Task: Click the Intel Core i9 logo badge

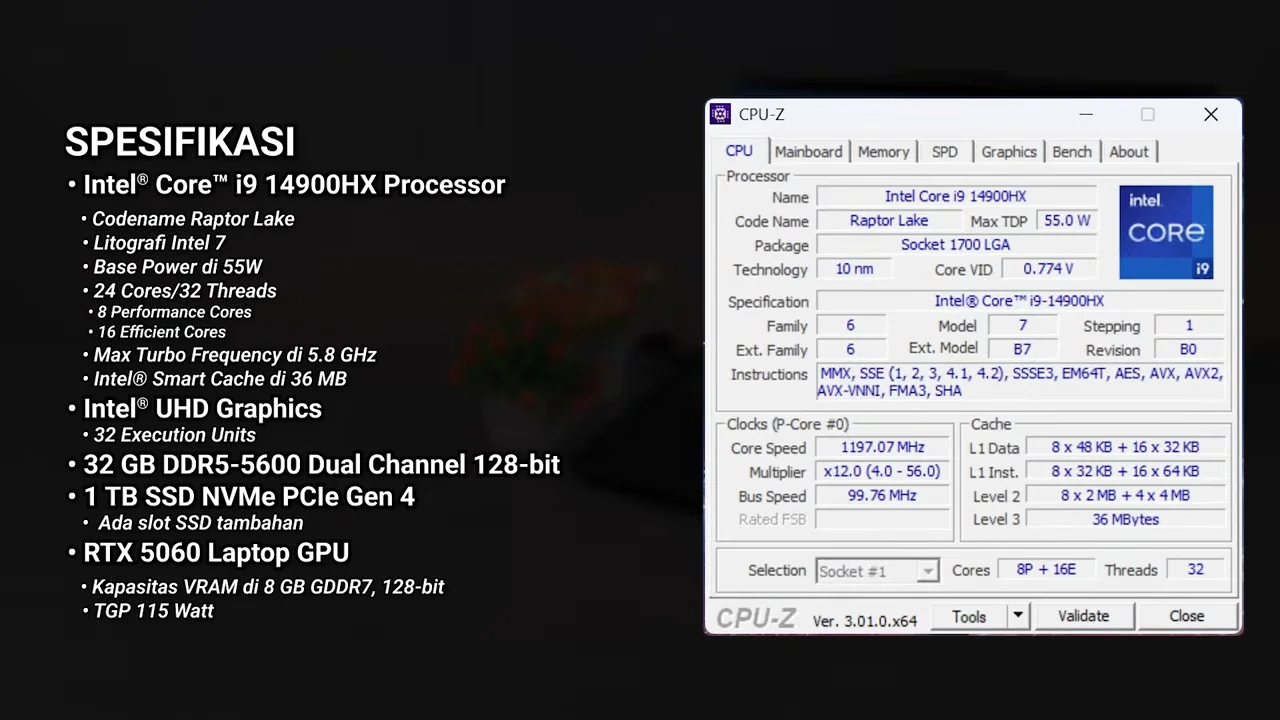Action: (1166, 232)
